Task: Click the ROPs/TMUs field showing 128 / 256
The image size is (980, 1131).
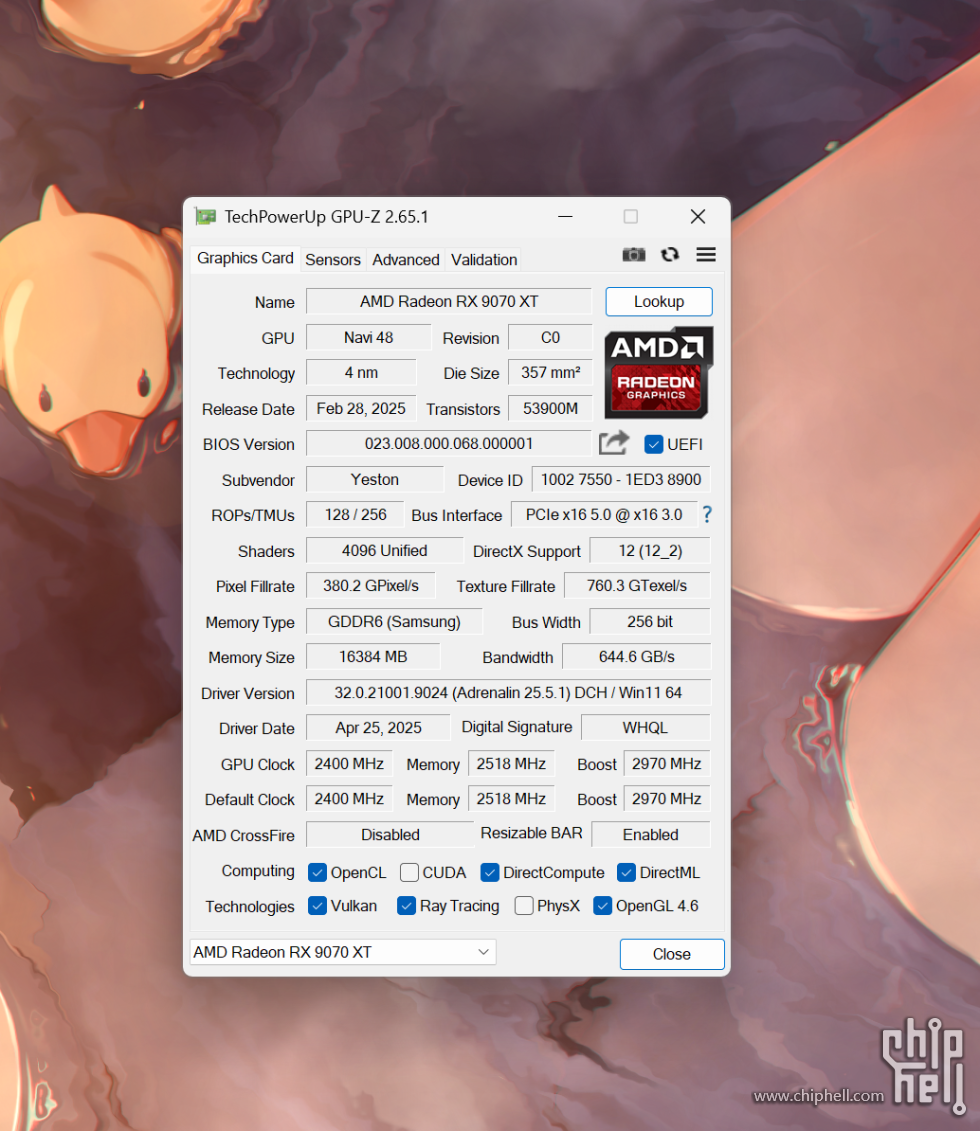Action: tap(356, 515)
